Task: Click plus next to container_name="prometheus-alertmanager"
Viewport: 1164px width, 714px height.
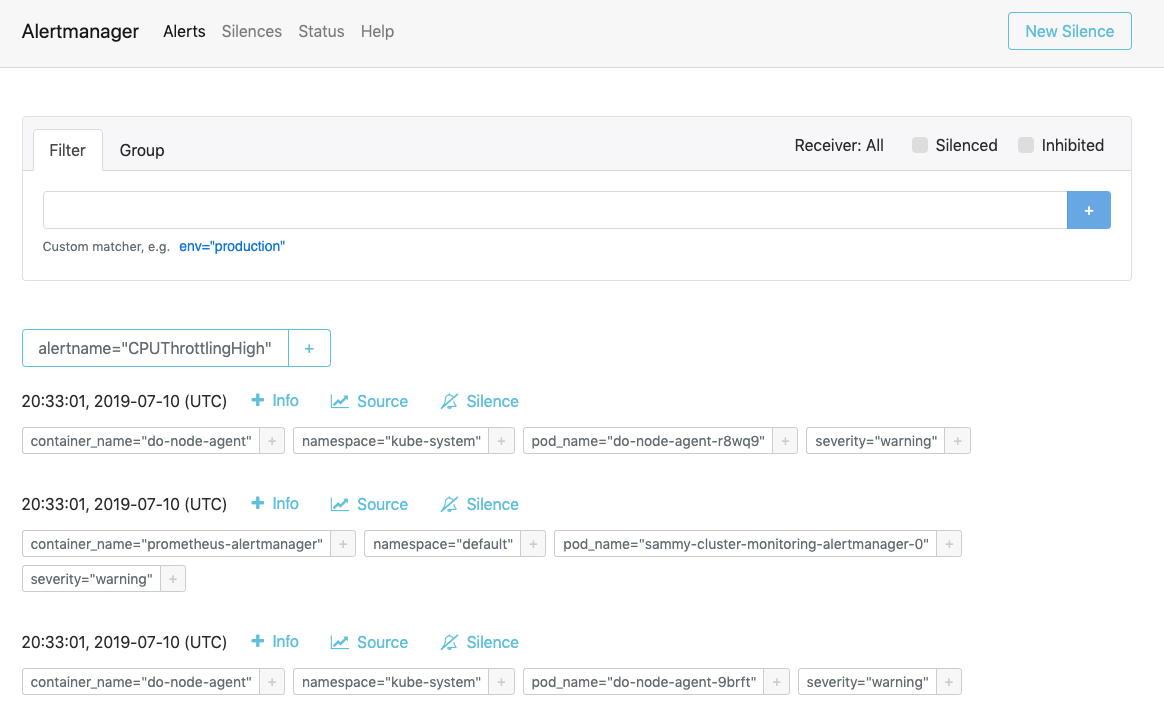Action: pyautogui.click(x=343, y=544)
